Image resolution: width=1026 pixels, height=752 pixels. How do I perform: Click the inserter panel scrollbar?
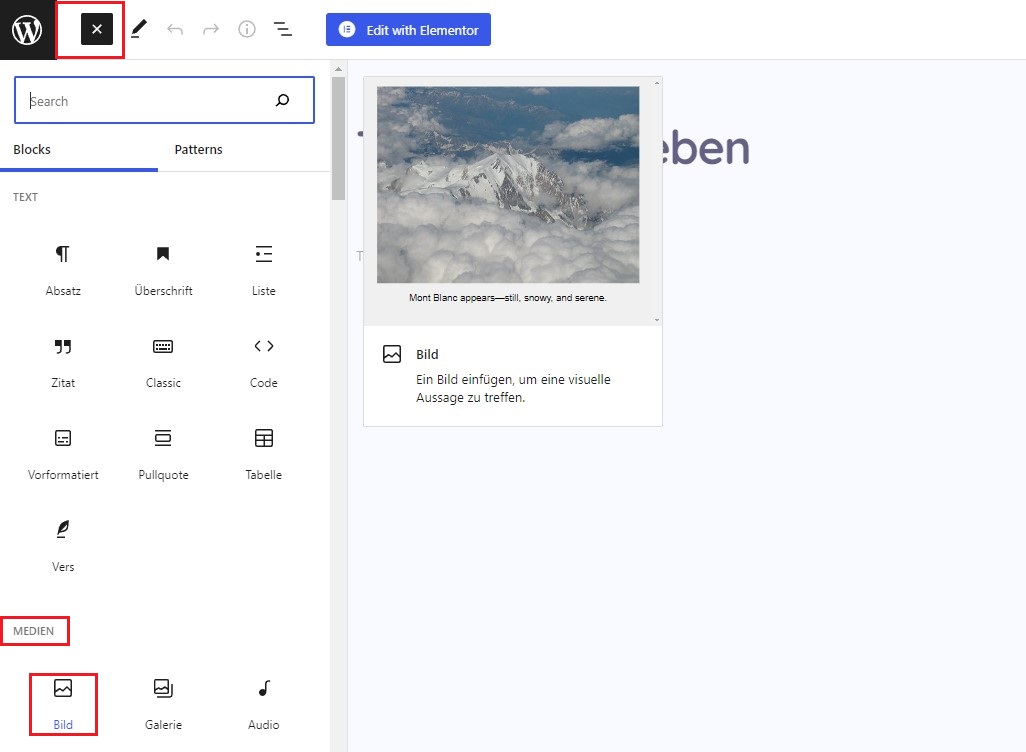[338, 139]
